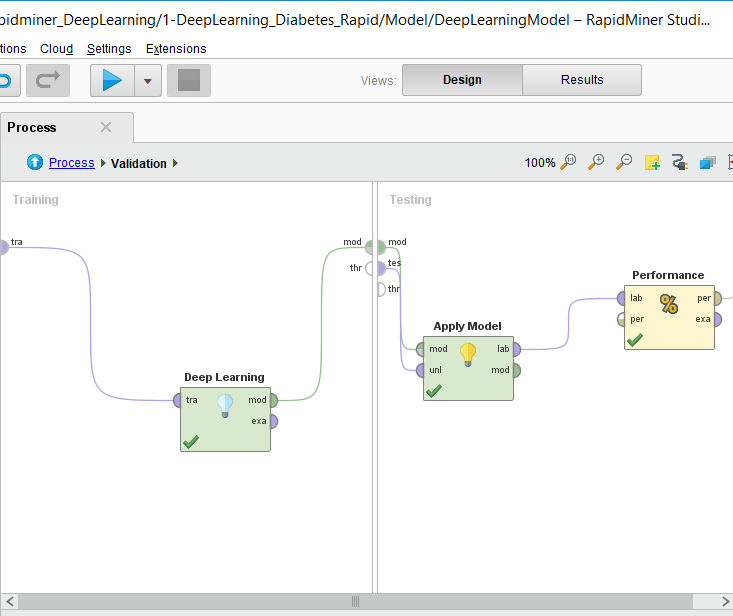Image resolution: width=733 pixels, height=616 pixels.
Task: Click the Apply Model green checkmark status
Action: [434, 391]
